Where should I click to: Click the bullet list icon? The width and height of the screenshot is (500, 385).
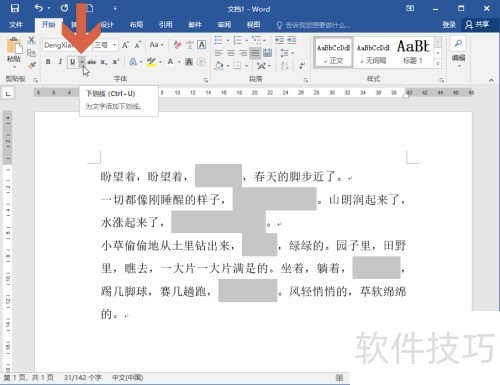(219, 41)
